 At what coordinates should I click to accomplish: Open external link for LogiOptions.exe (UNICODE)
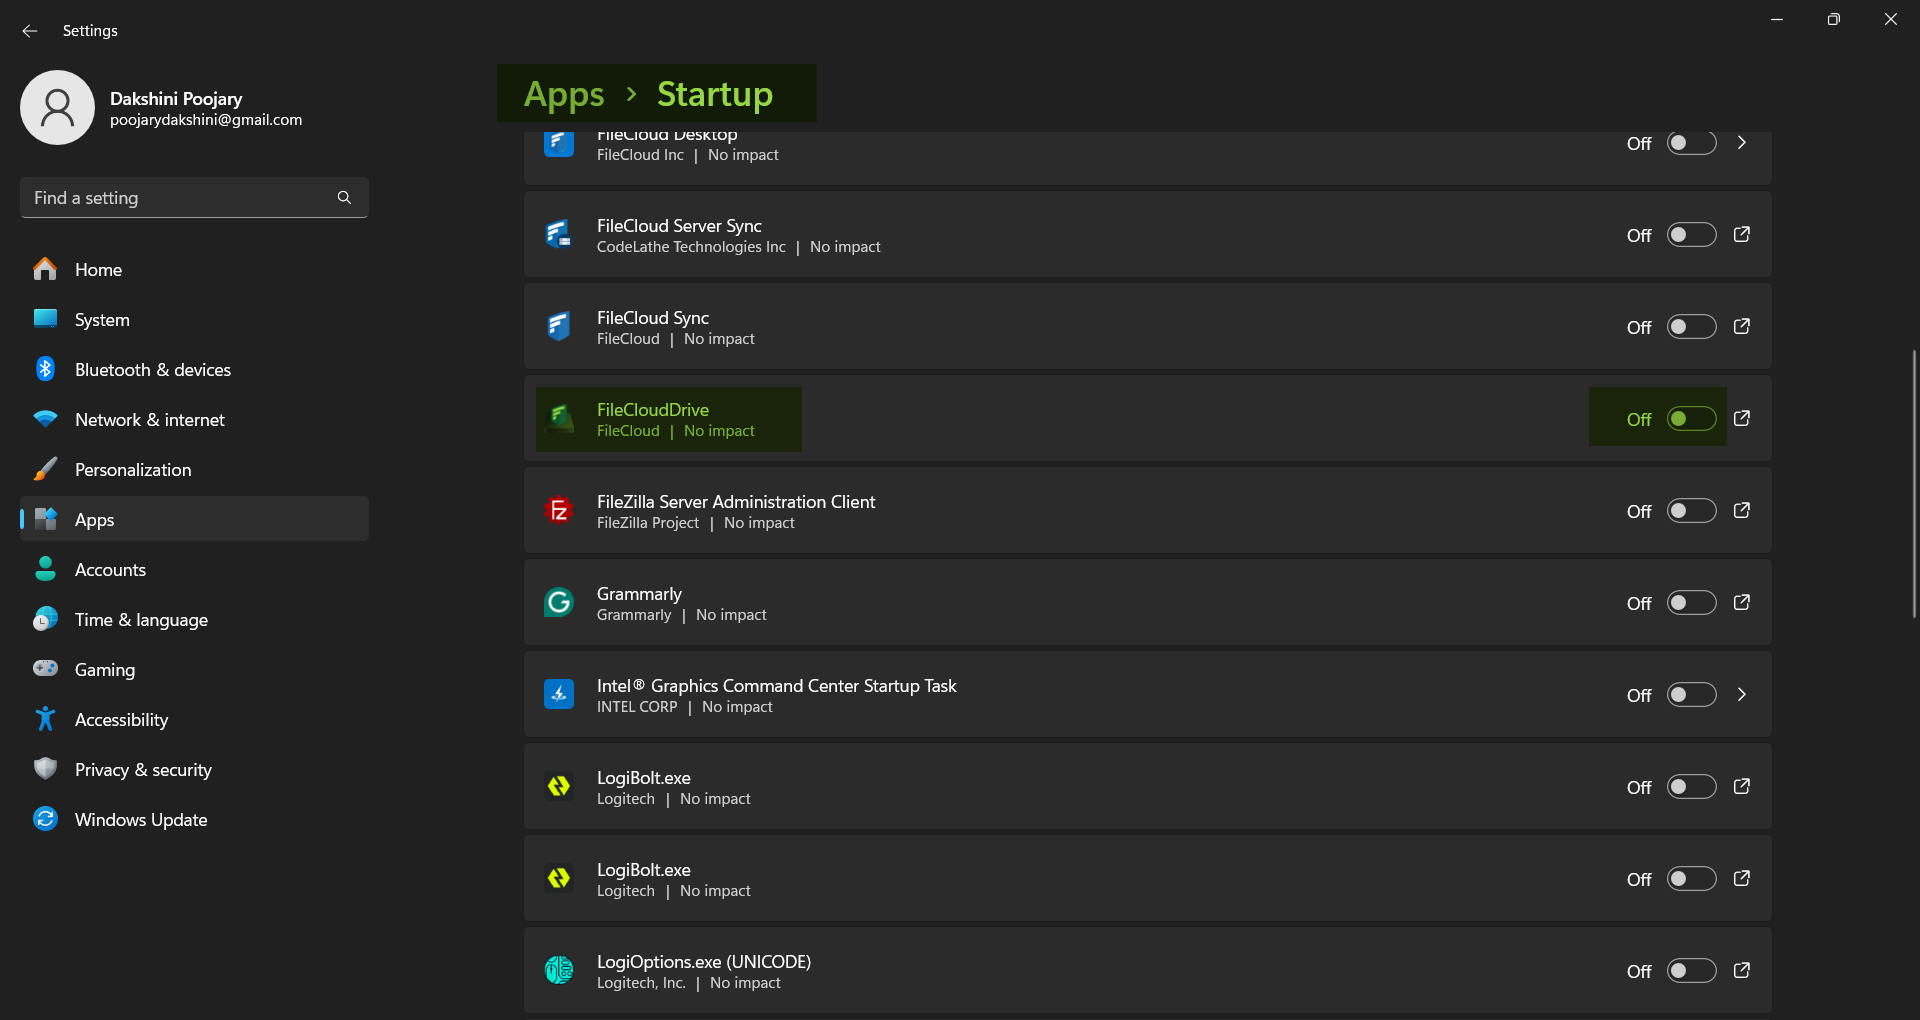coord(1742,970)
